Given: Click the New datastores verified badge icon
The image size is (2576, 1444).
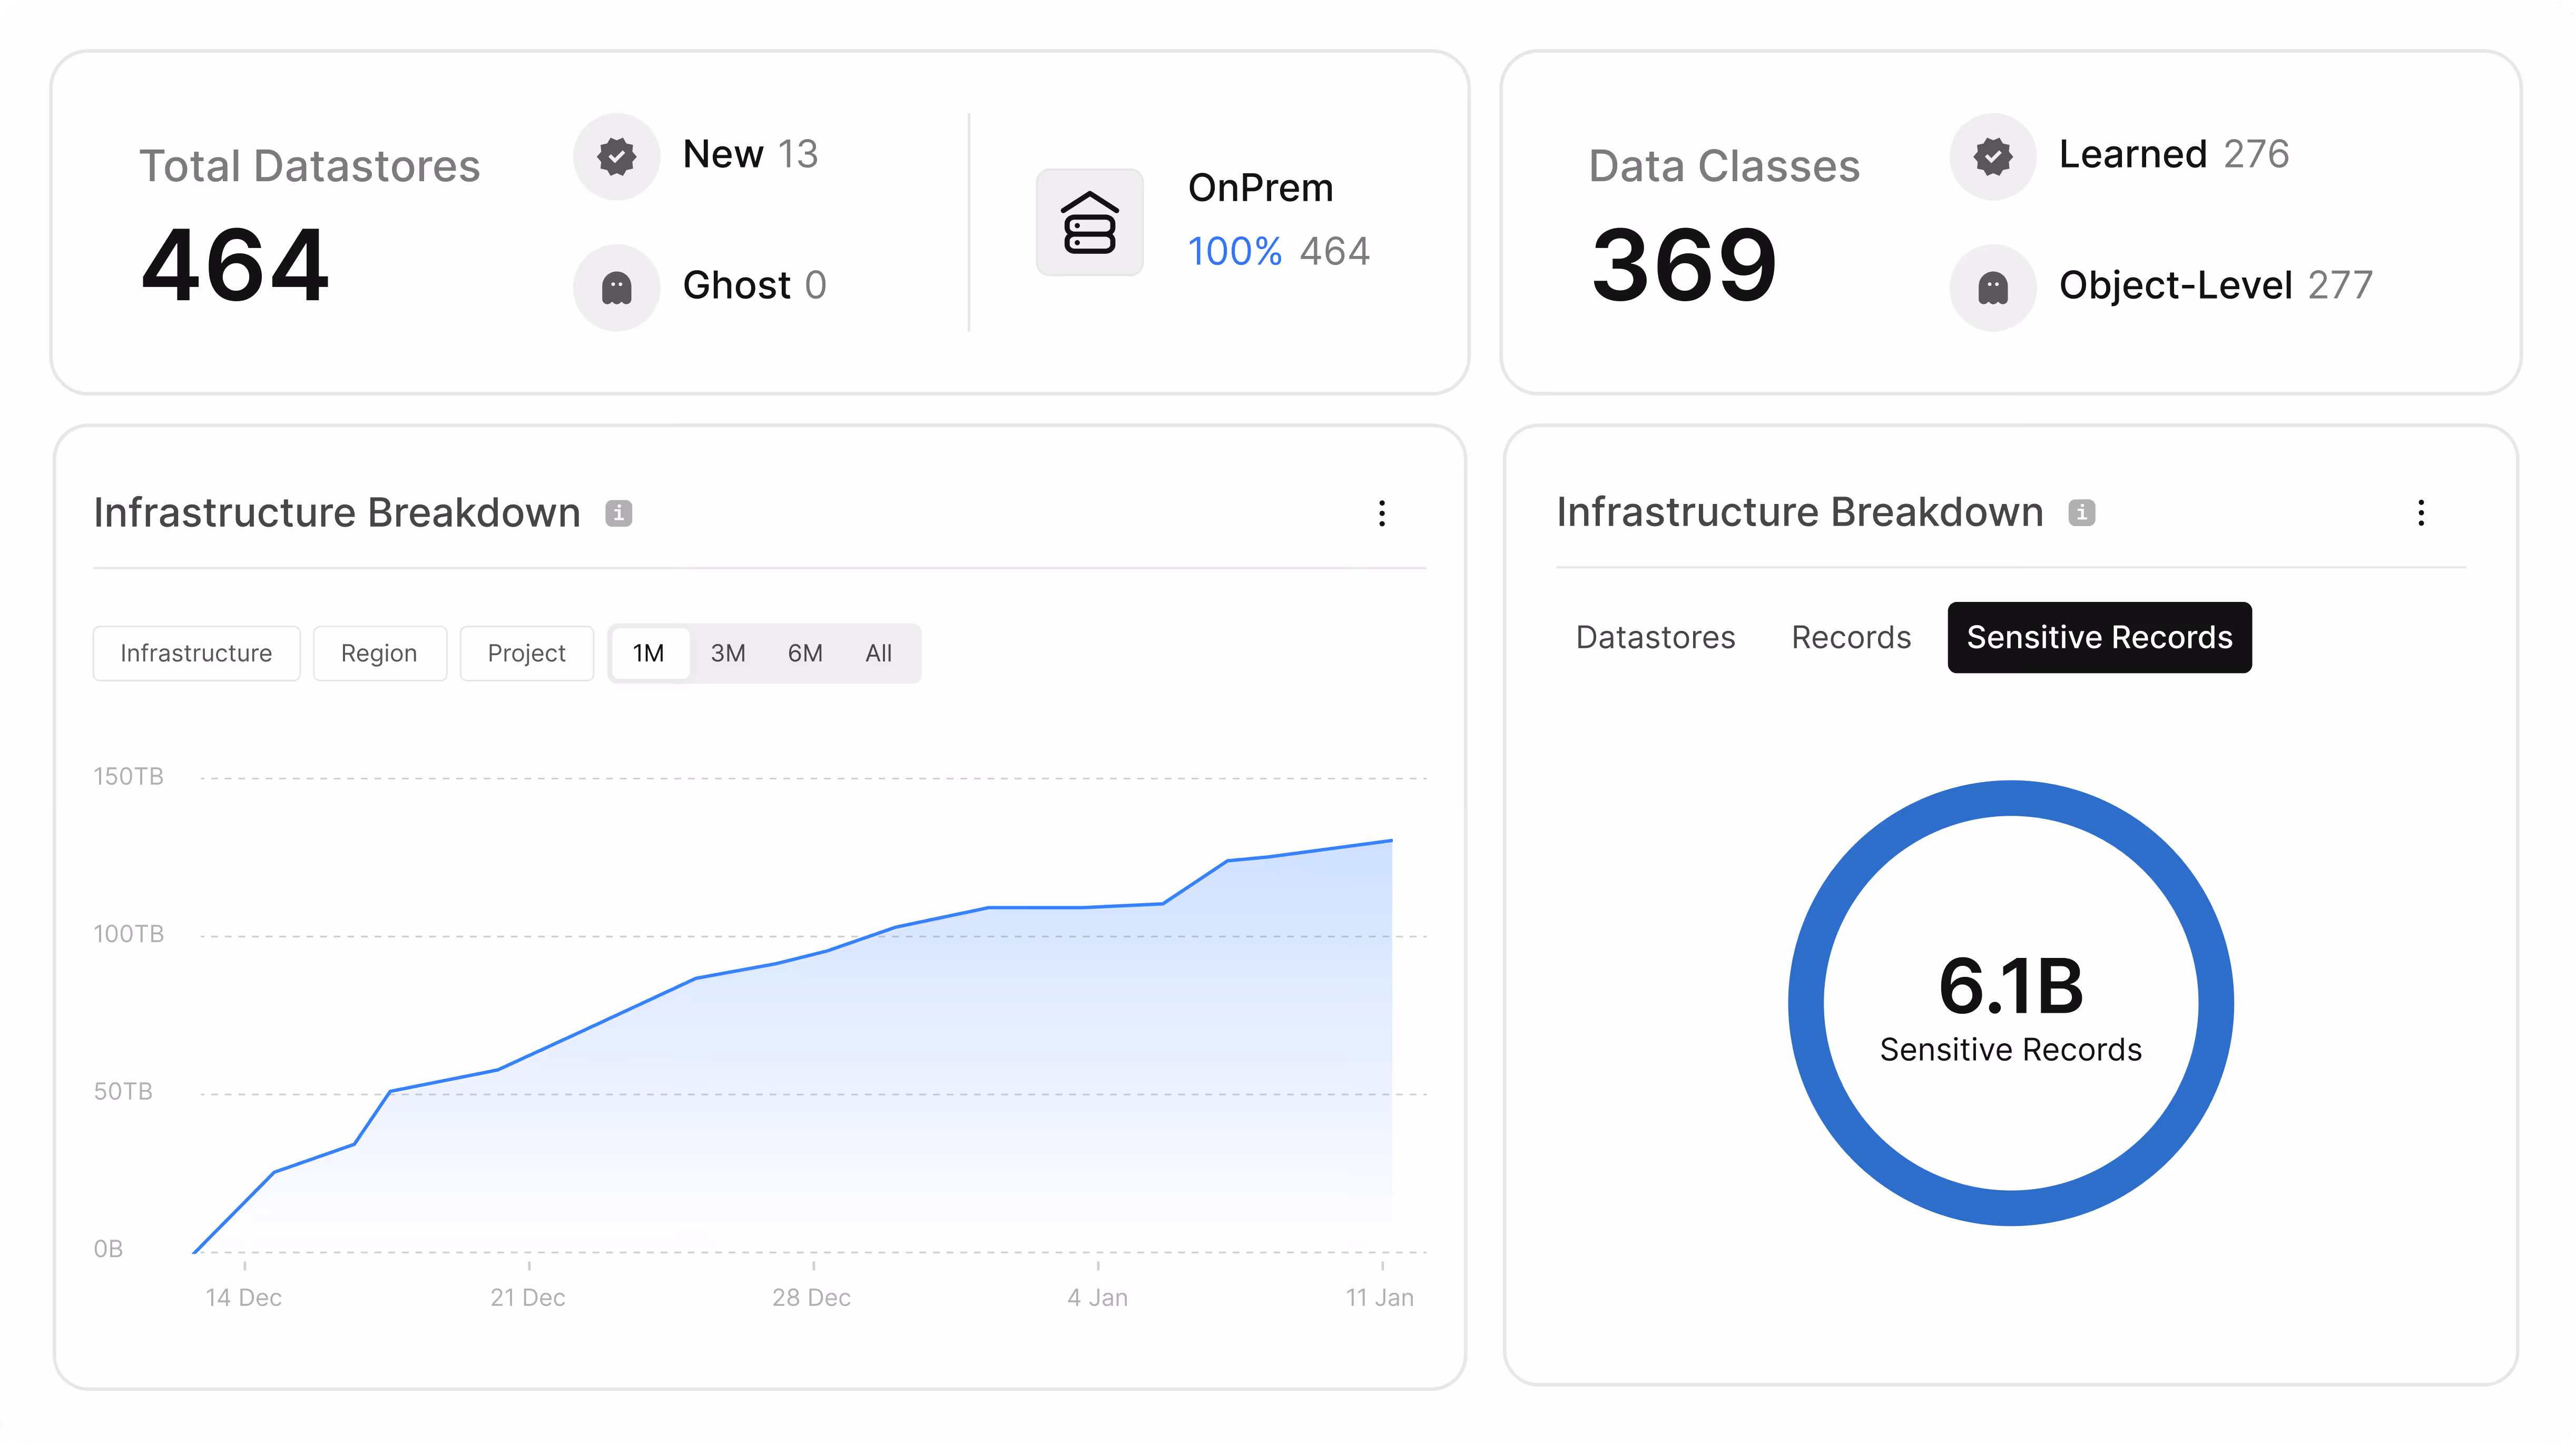Looking at the screenshot, I should click(616, 157).
